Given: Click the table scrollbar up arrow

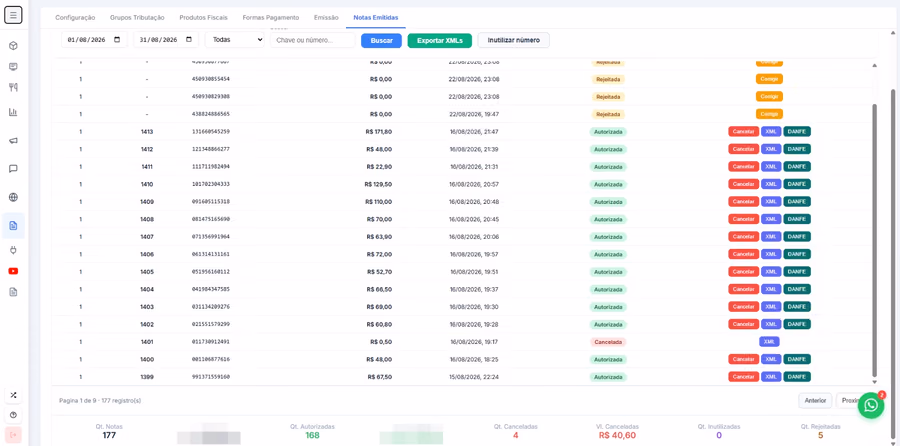Looking at the screenshot, I should (x=874, y=66).
